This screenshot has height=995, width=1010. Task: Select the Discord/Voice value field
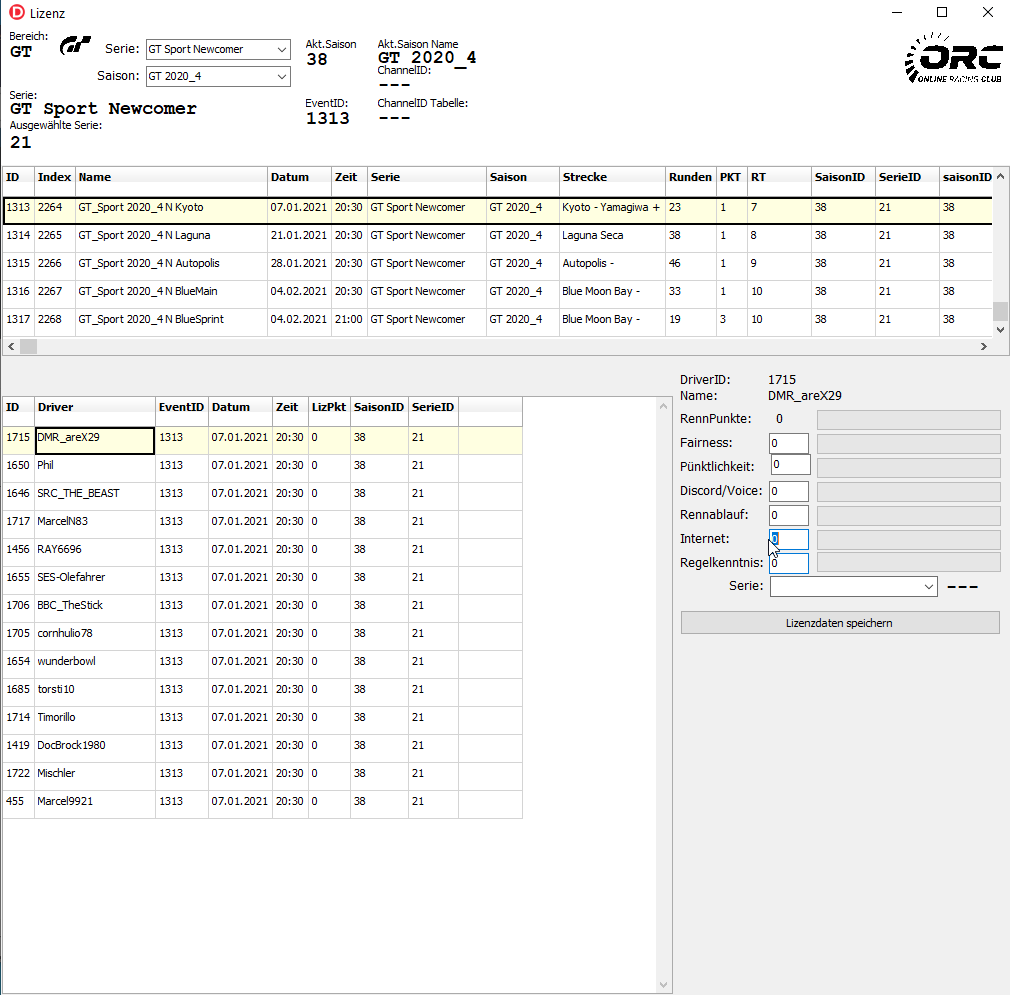coord(788,491)
